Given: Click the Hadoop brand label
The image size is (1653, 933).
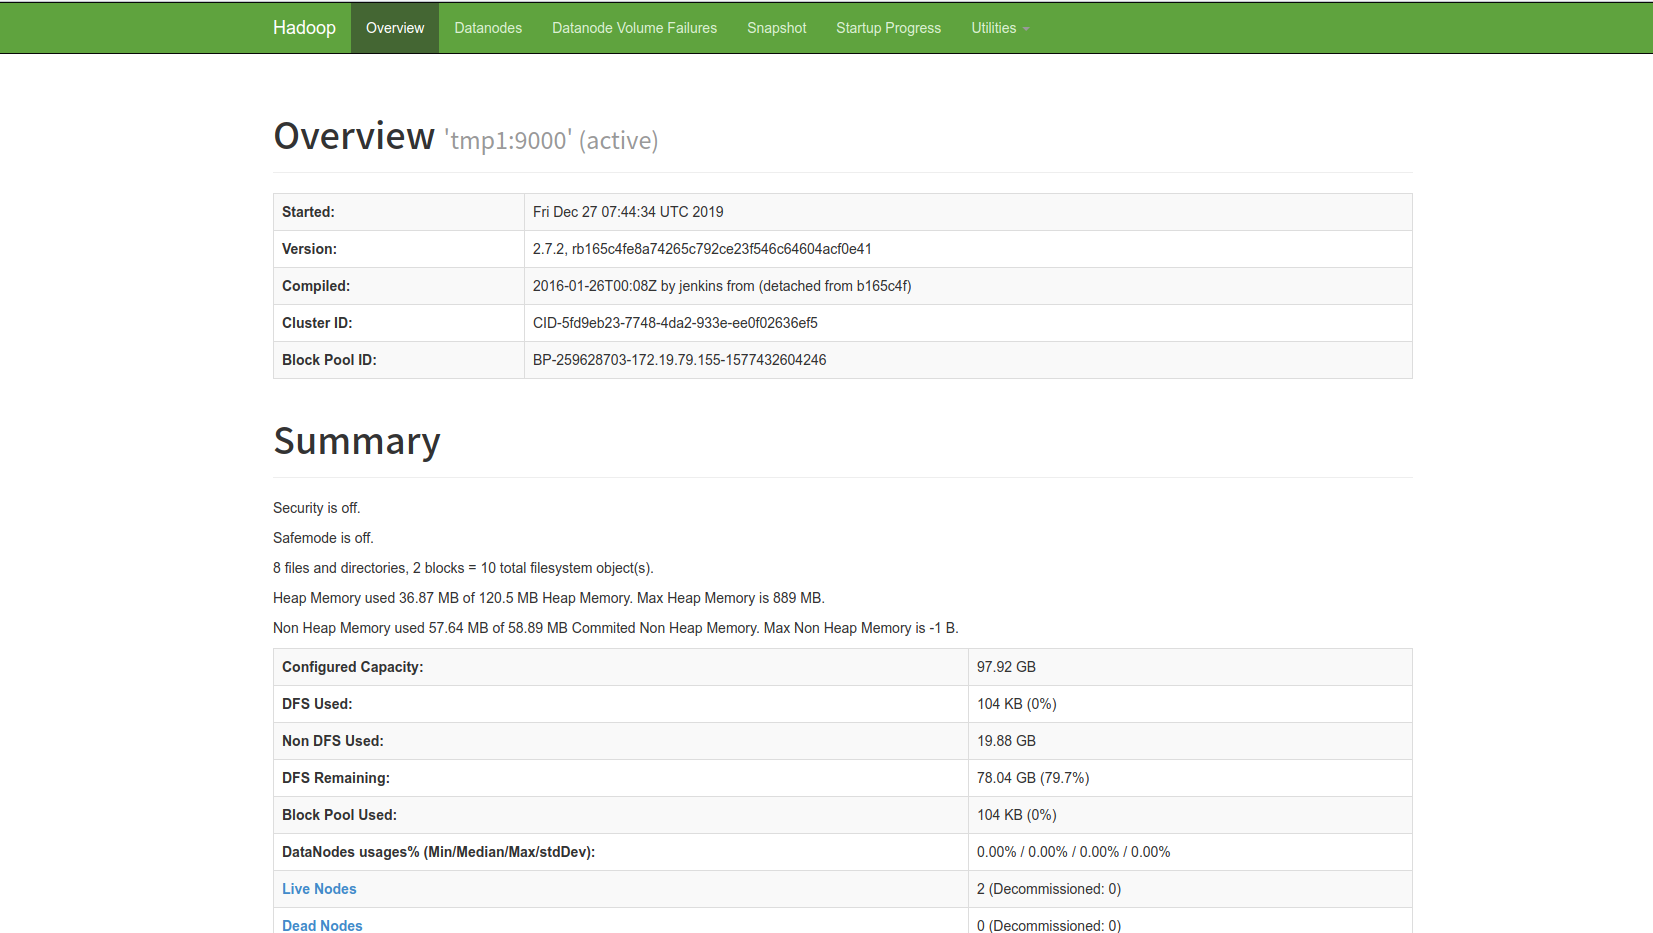Looking at the screenshot, I should point(304,27).
